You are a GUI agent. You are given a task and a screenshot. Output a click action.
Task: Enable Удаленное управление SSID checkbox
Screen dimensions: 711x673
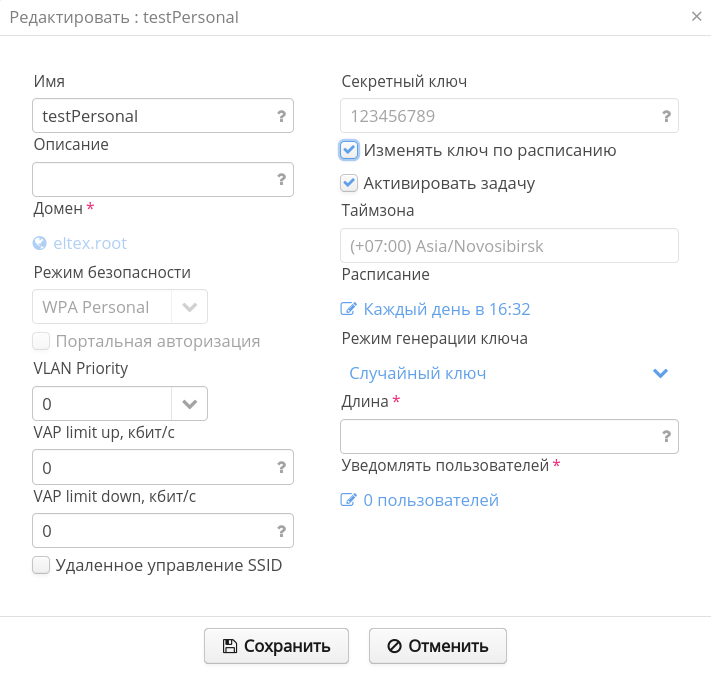(41, 565)
